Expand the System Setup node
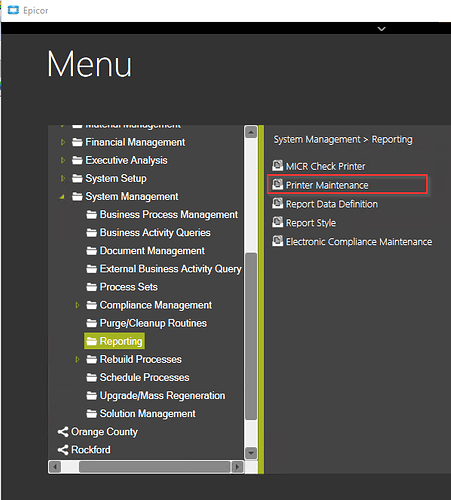451x500 pixels. point(63,178)
